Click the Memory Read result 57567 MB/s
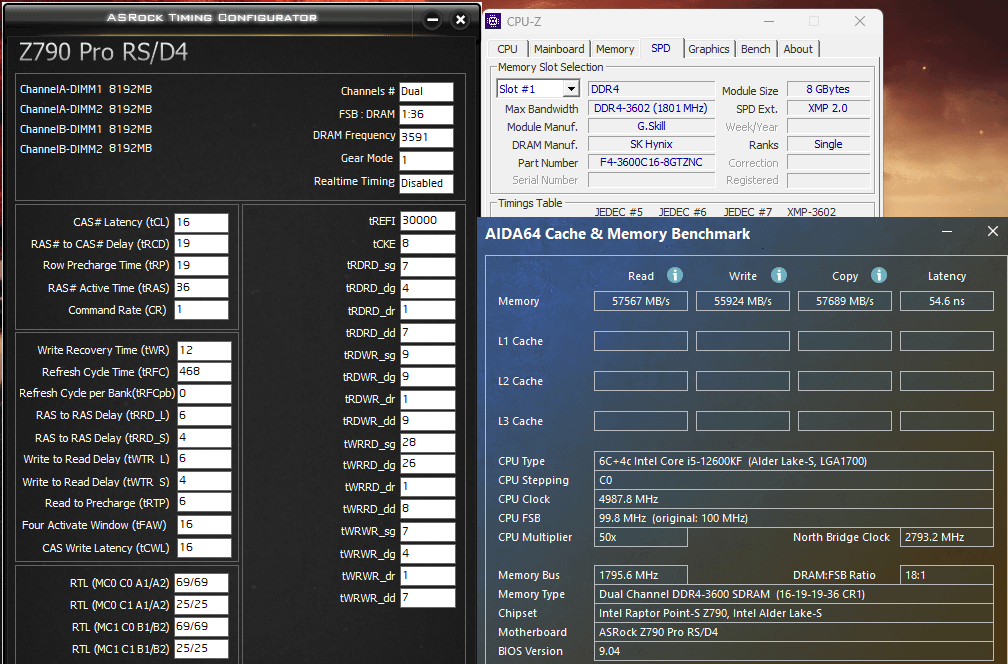This screenshot has height=664, width=1008. (x=641, y=301)
